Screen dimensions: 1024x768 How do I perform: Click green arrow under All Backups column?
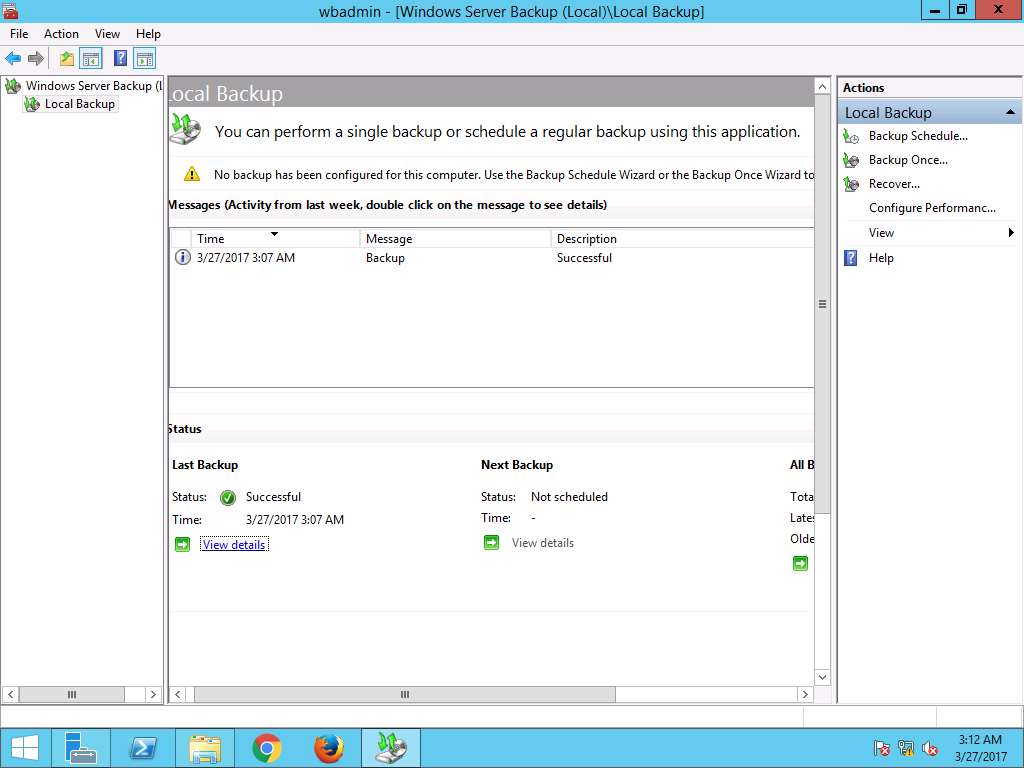tap(800, 563)
